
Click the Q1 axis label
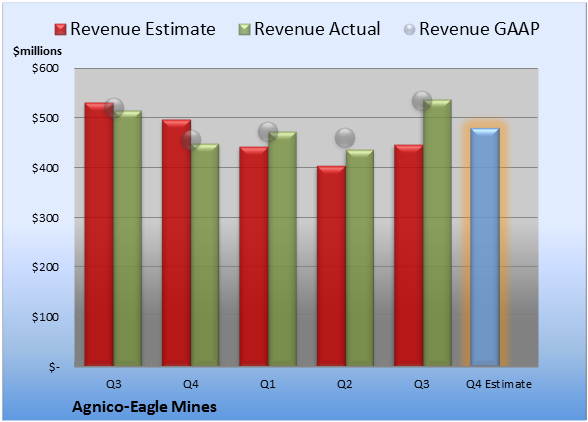click(268, 384)
